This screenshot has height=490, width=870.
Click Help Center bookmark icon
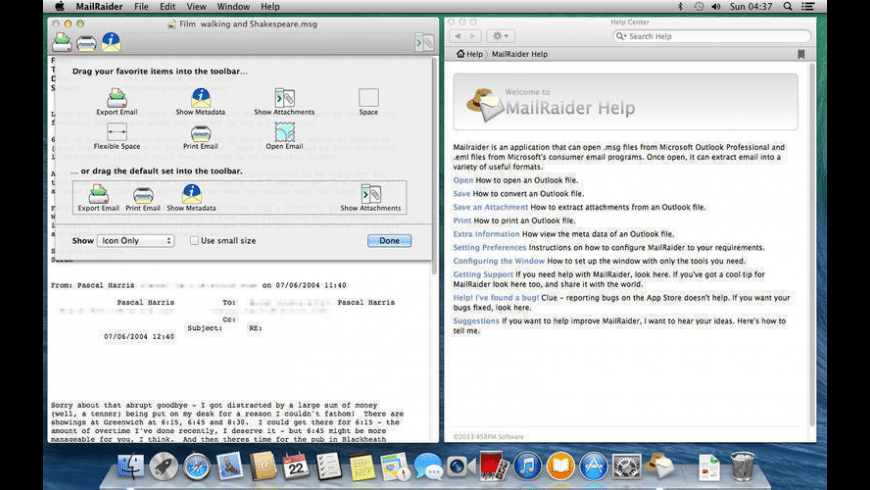pos(801,54)
